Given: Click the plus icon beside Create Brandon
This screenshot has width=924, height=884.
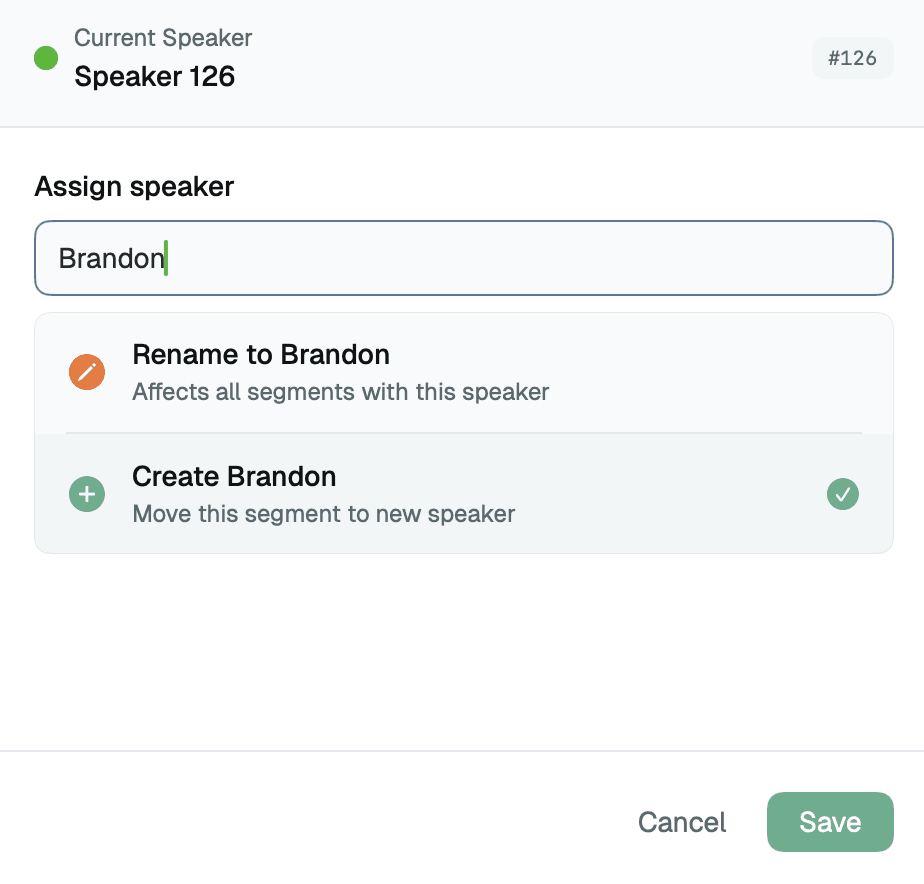Looking at the screenshot, I should pos(87,494).
